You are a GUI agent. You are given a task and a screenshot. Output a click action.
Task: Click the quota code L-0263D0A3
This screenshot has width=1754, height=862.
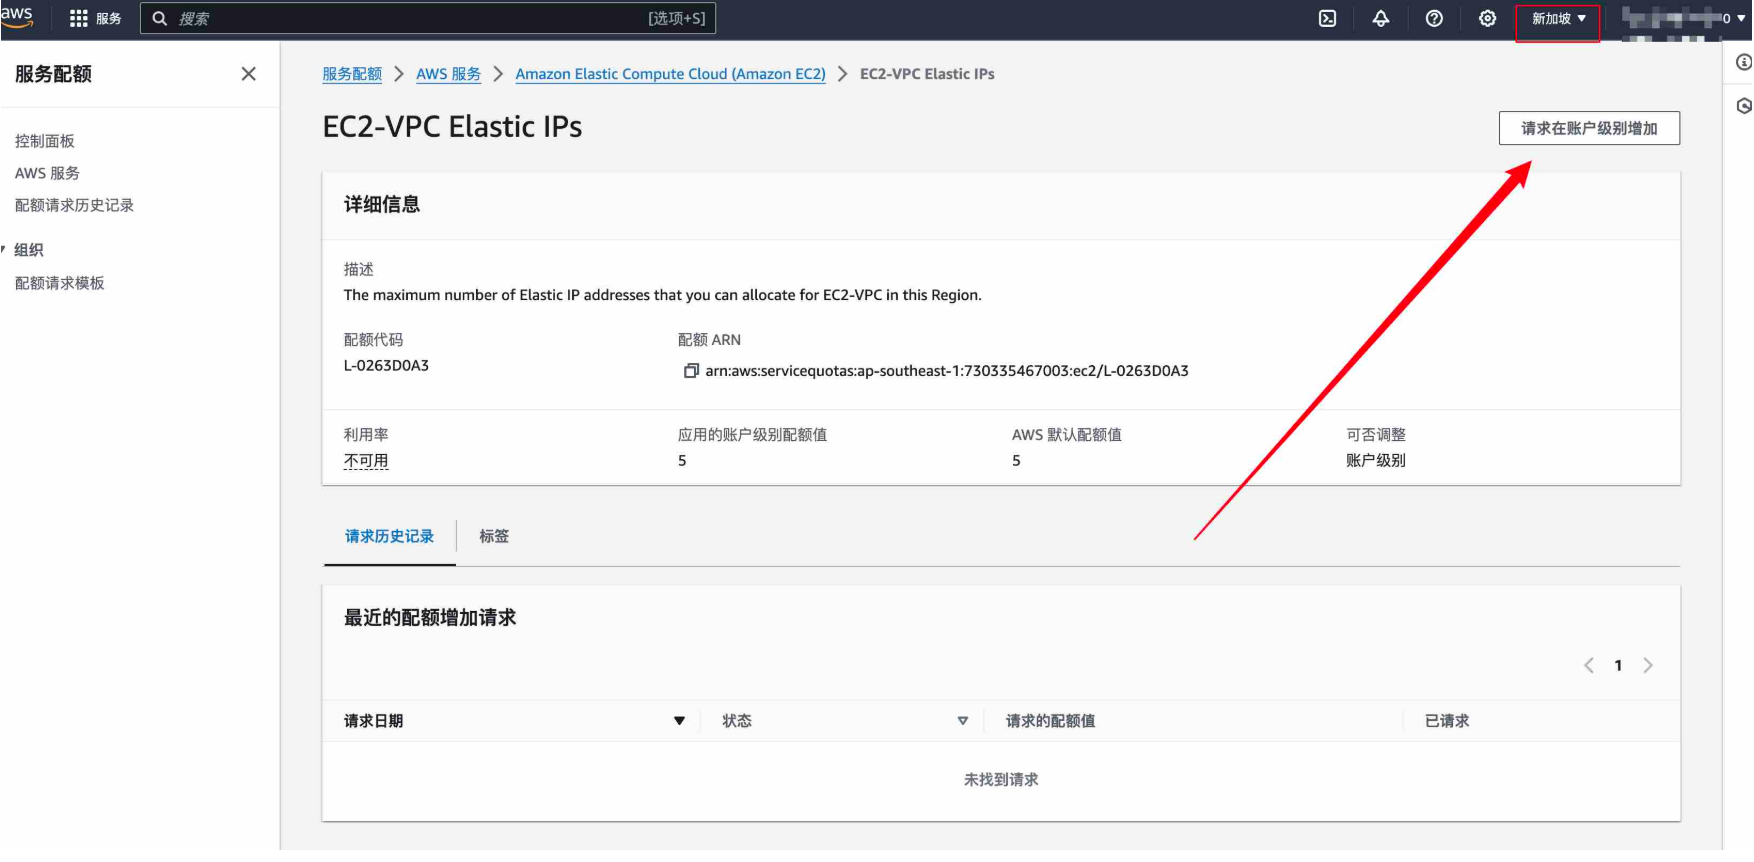pos(386,366)
